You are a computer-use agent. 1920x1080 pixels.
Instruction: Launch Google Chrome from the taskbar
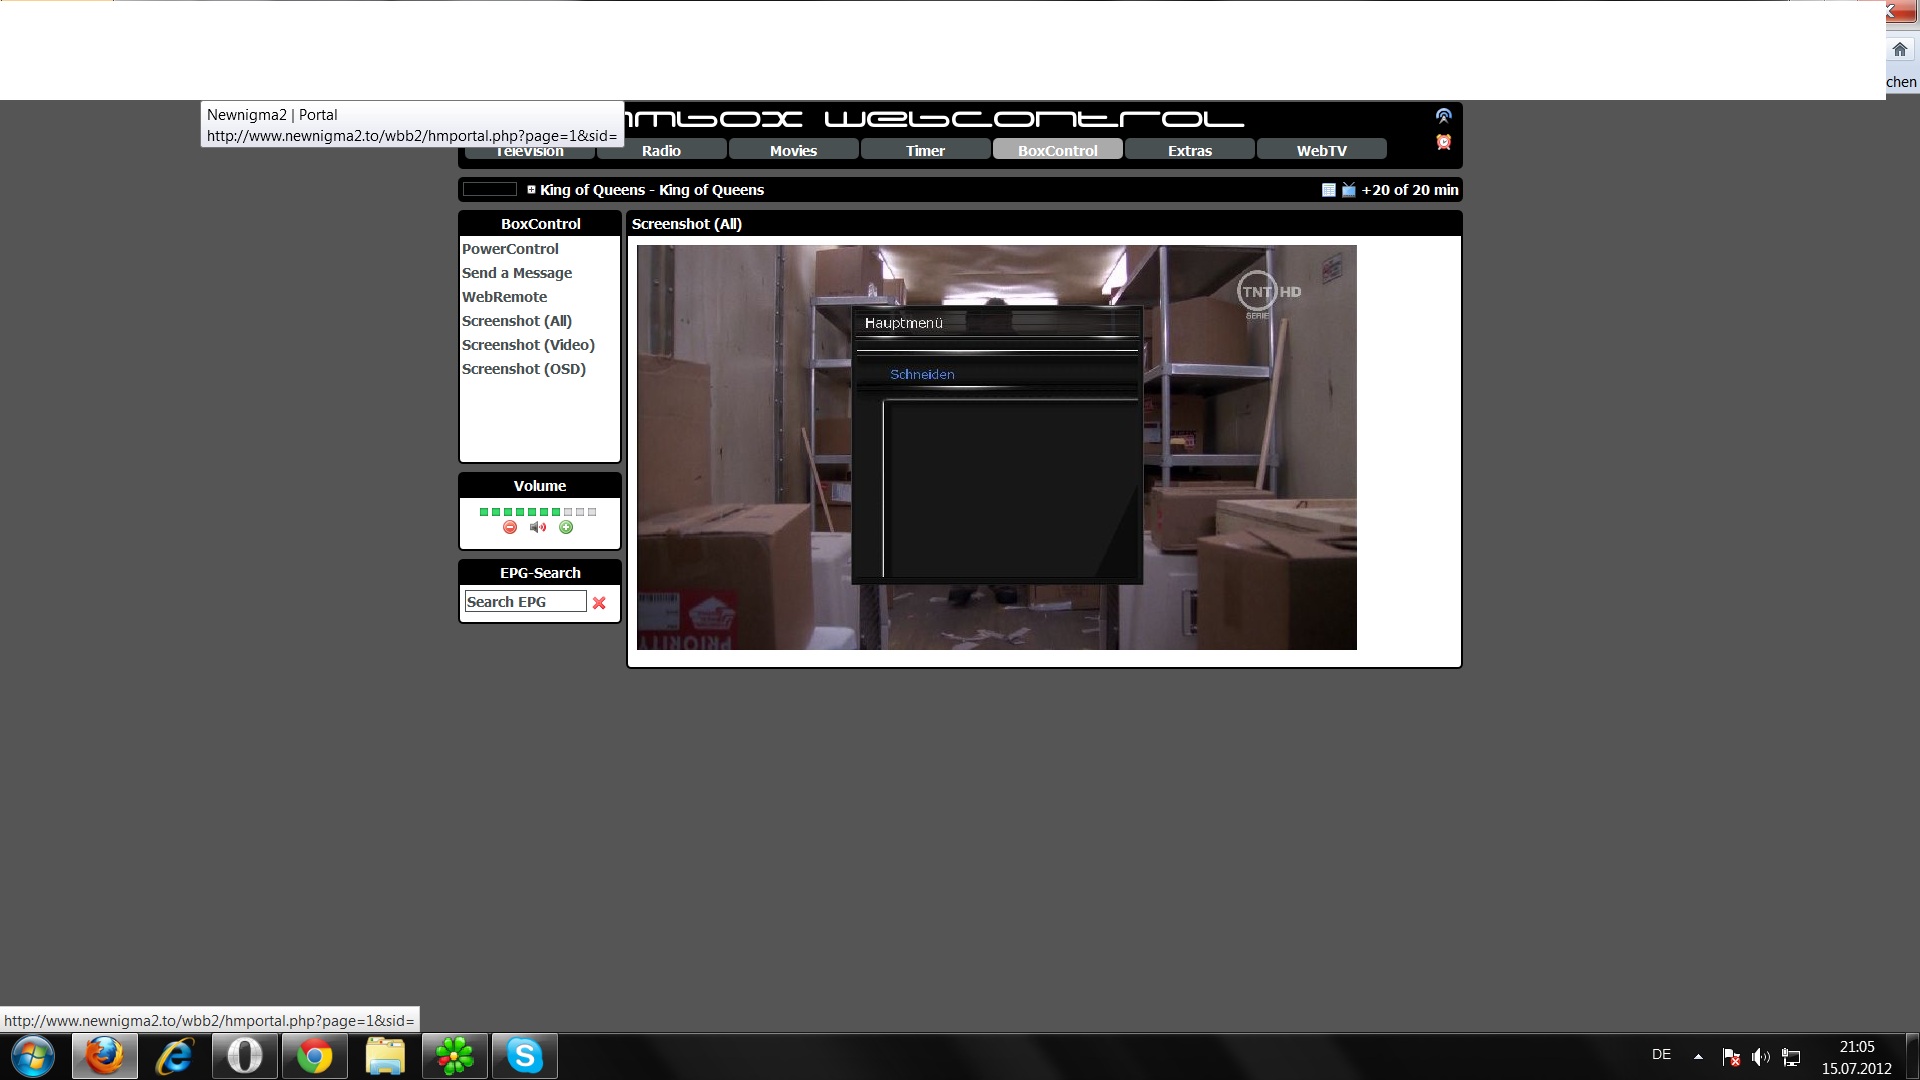click(314, 1056)
